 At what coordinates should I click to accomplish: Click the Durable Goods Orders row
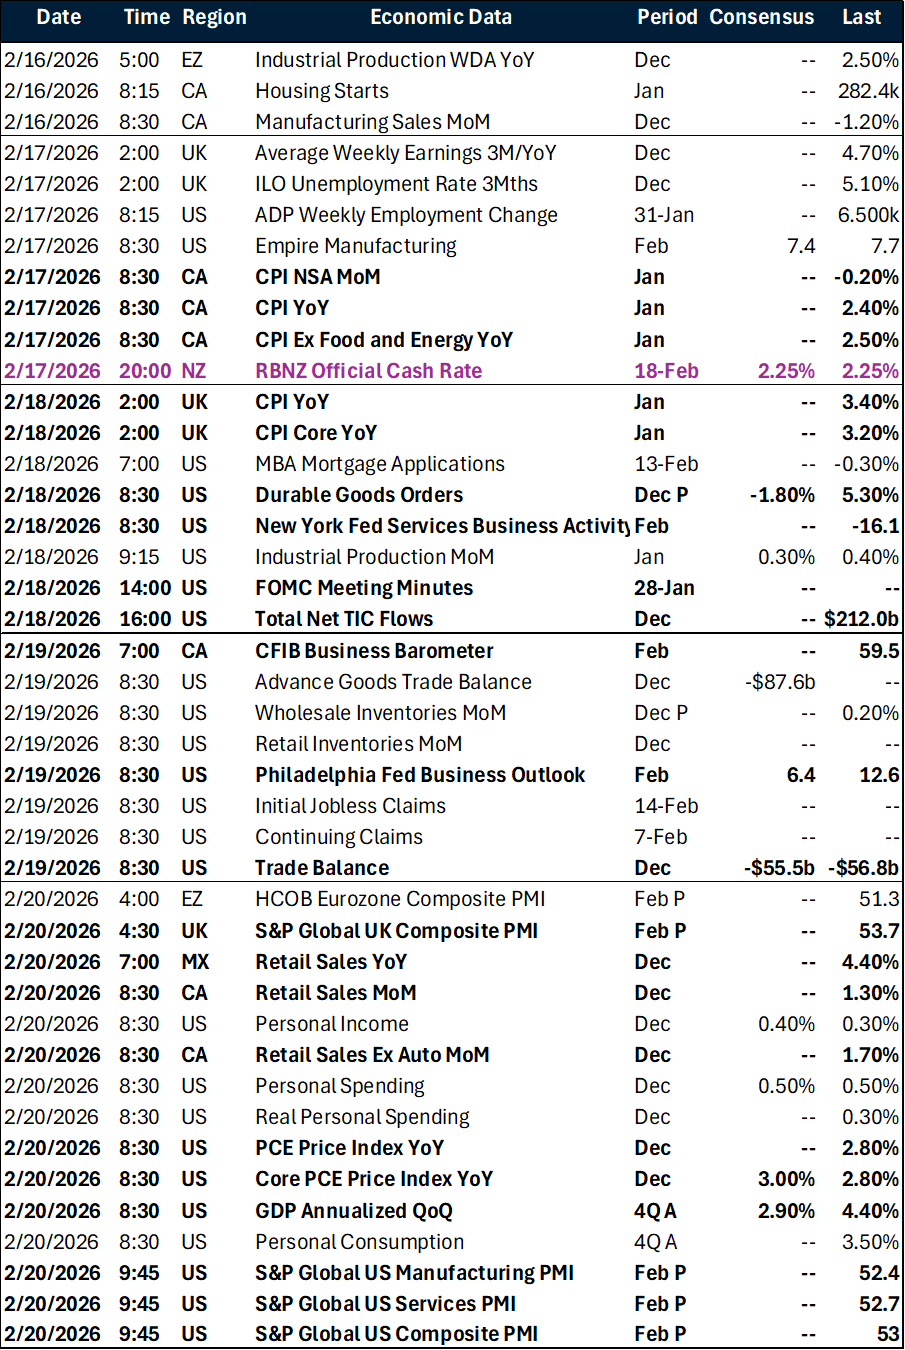[358, 494]
